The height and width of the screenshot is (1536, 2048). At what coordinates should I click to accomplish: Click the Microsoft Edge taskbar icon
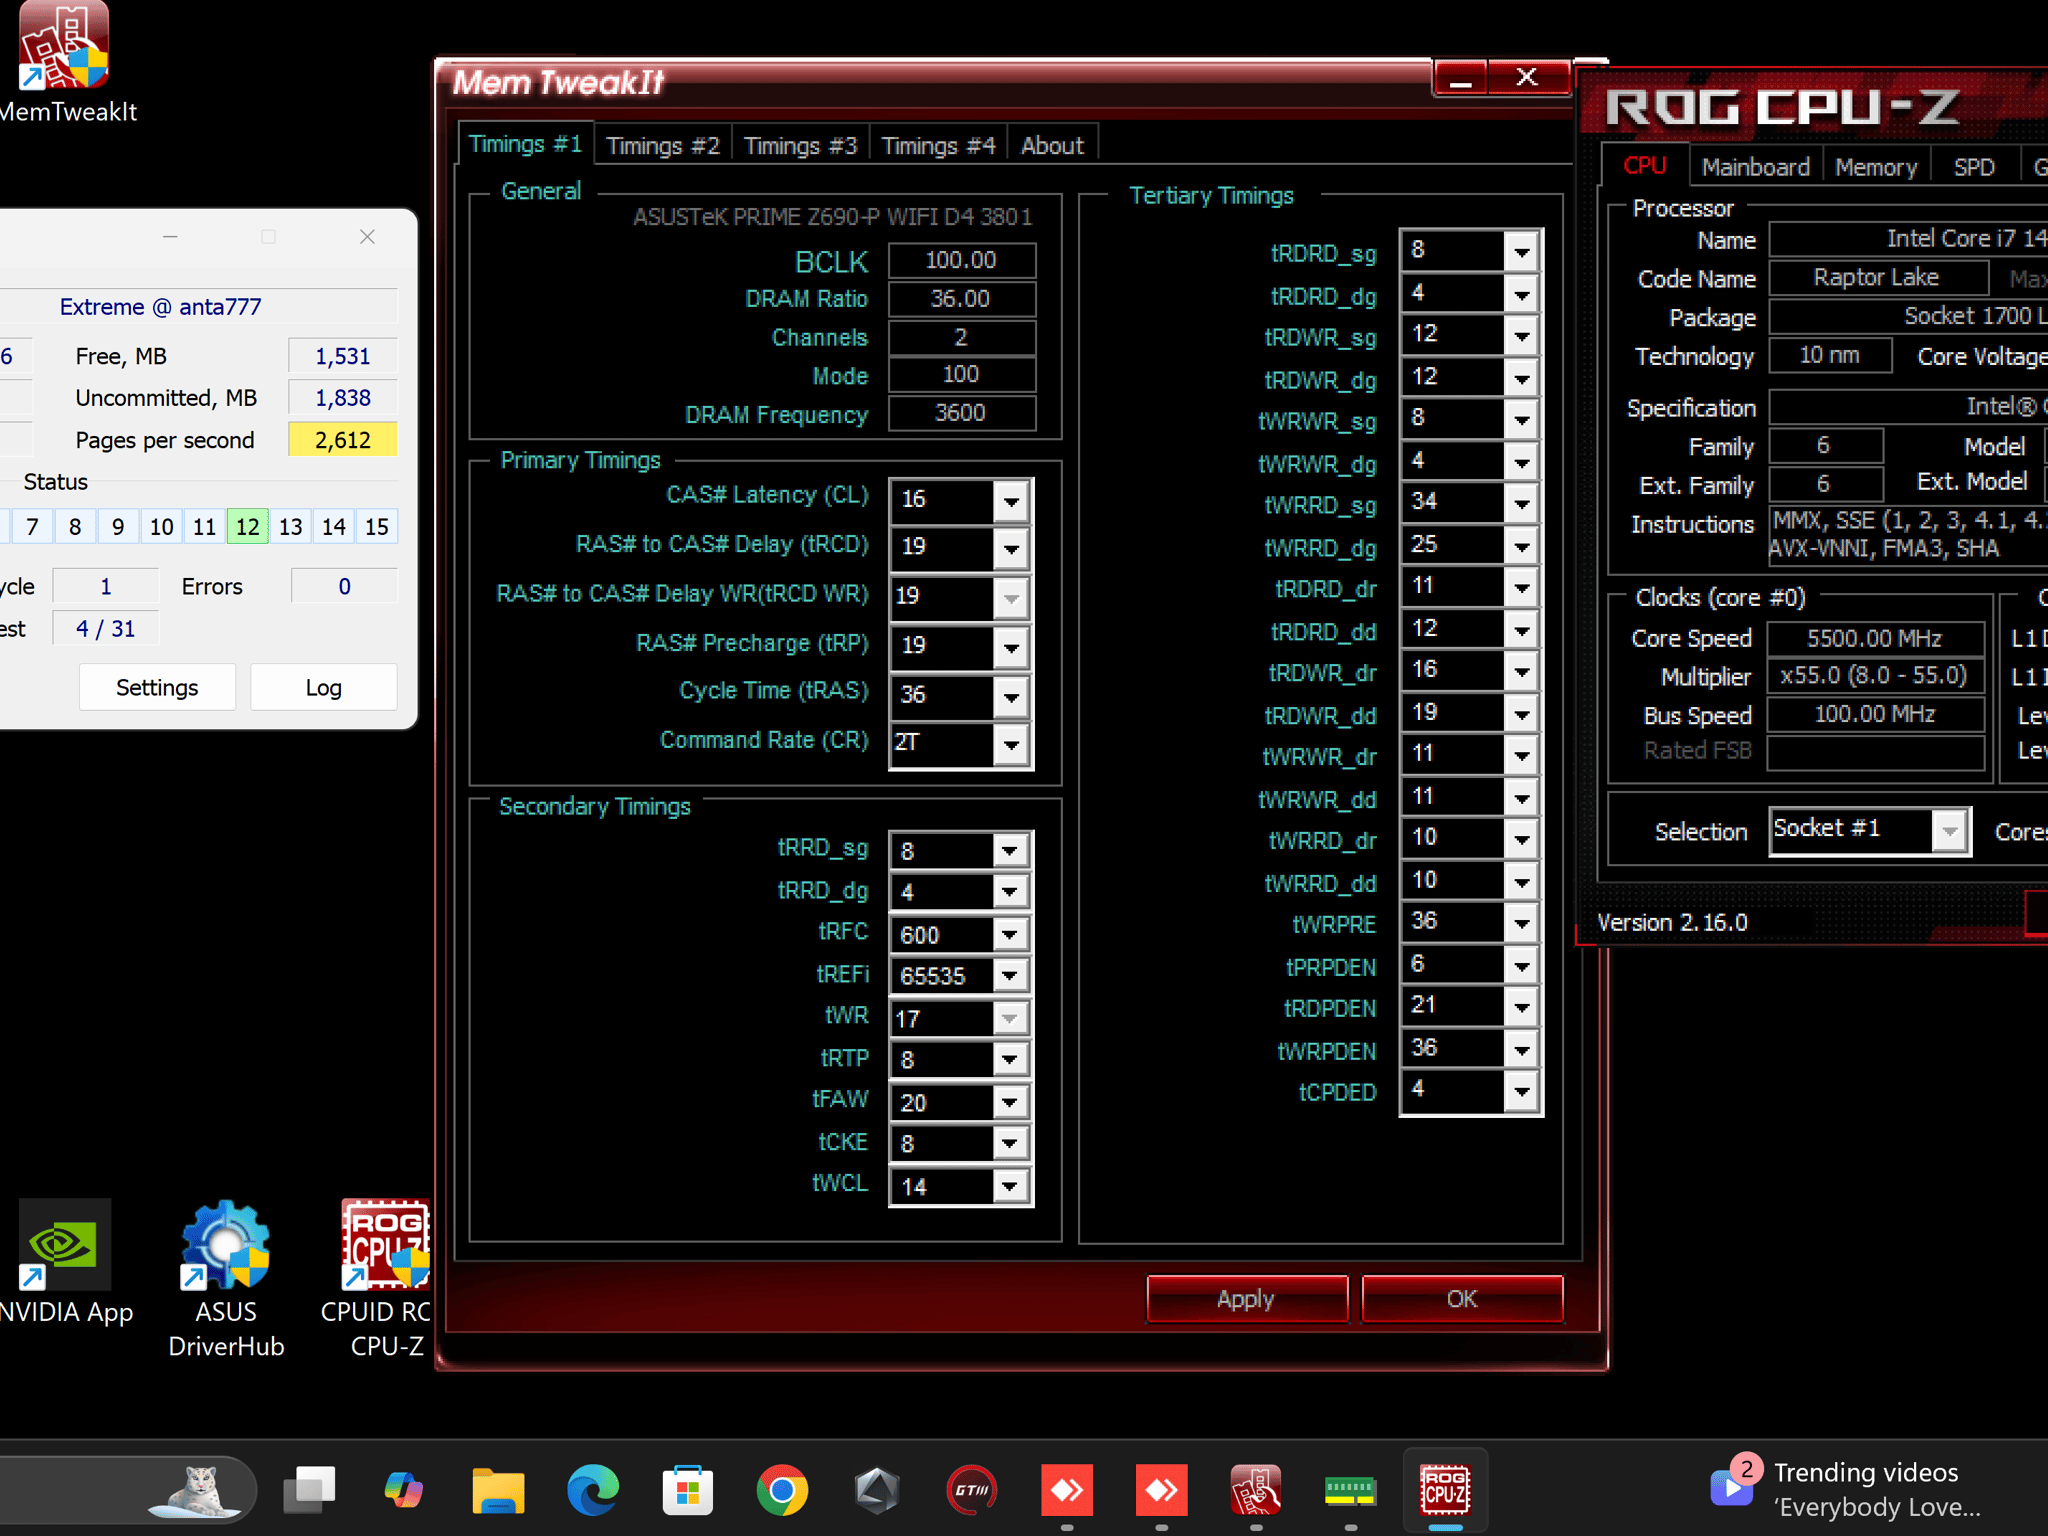click(x=592, y=1491)
